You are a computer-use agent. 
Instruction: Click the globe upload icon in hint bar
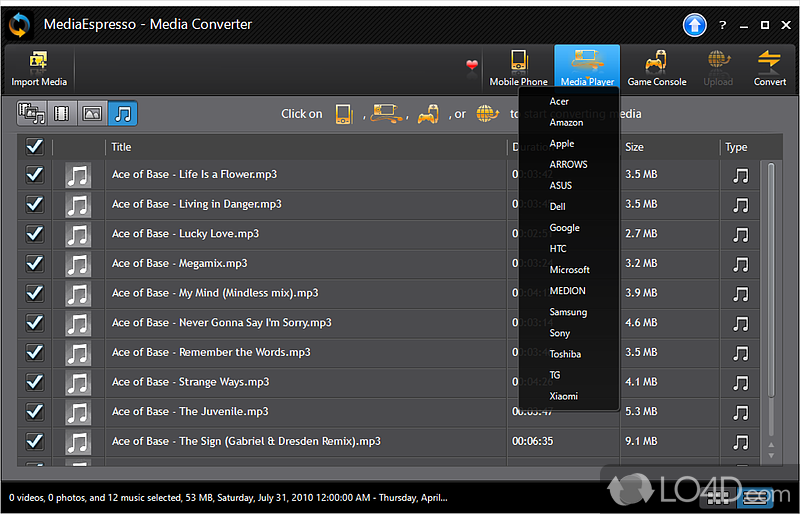pyautogui.click(x=487, y=113)
